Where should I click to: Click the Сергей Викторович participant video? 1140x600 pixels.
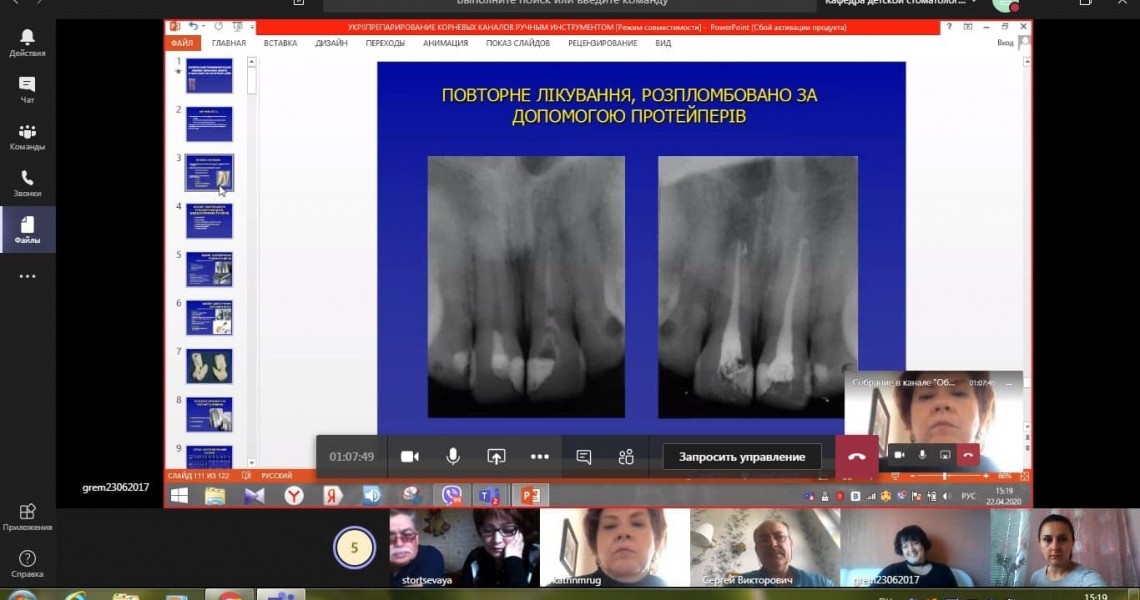(764, 547)
